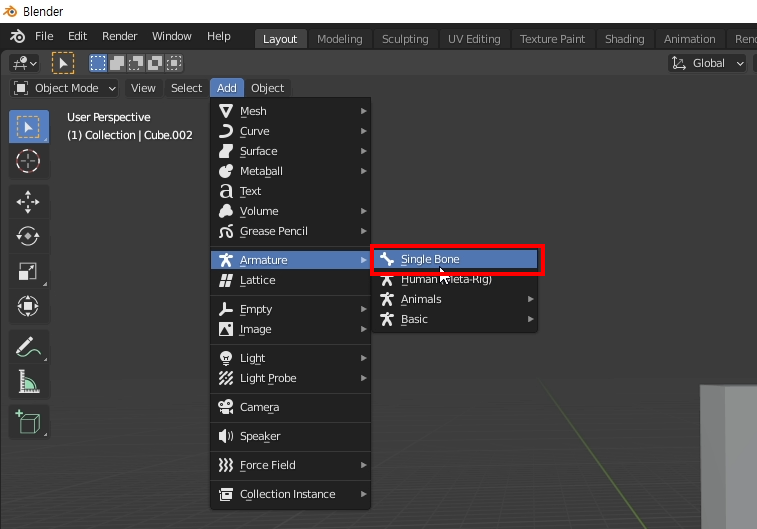Switch to the Modeling workspace tab

(339, 39)
